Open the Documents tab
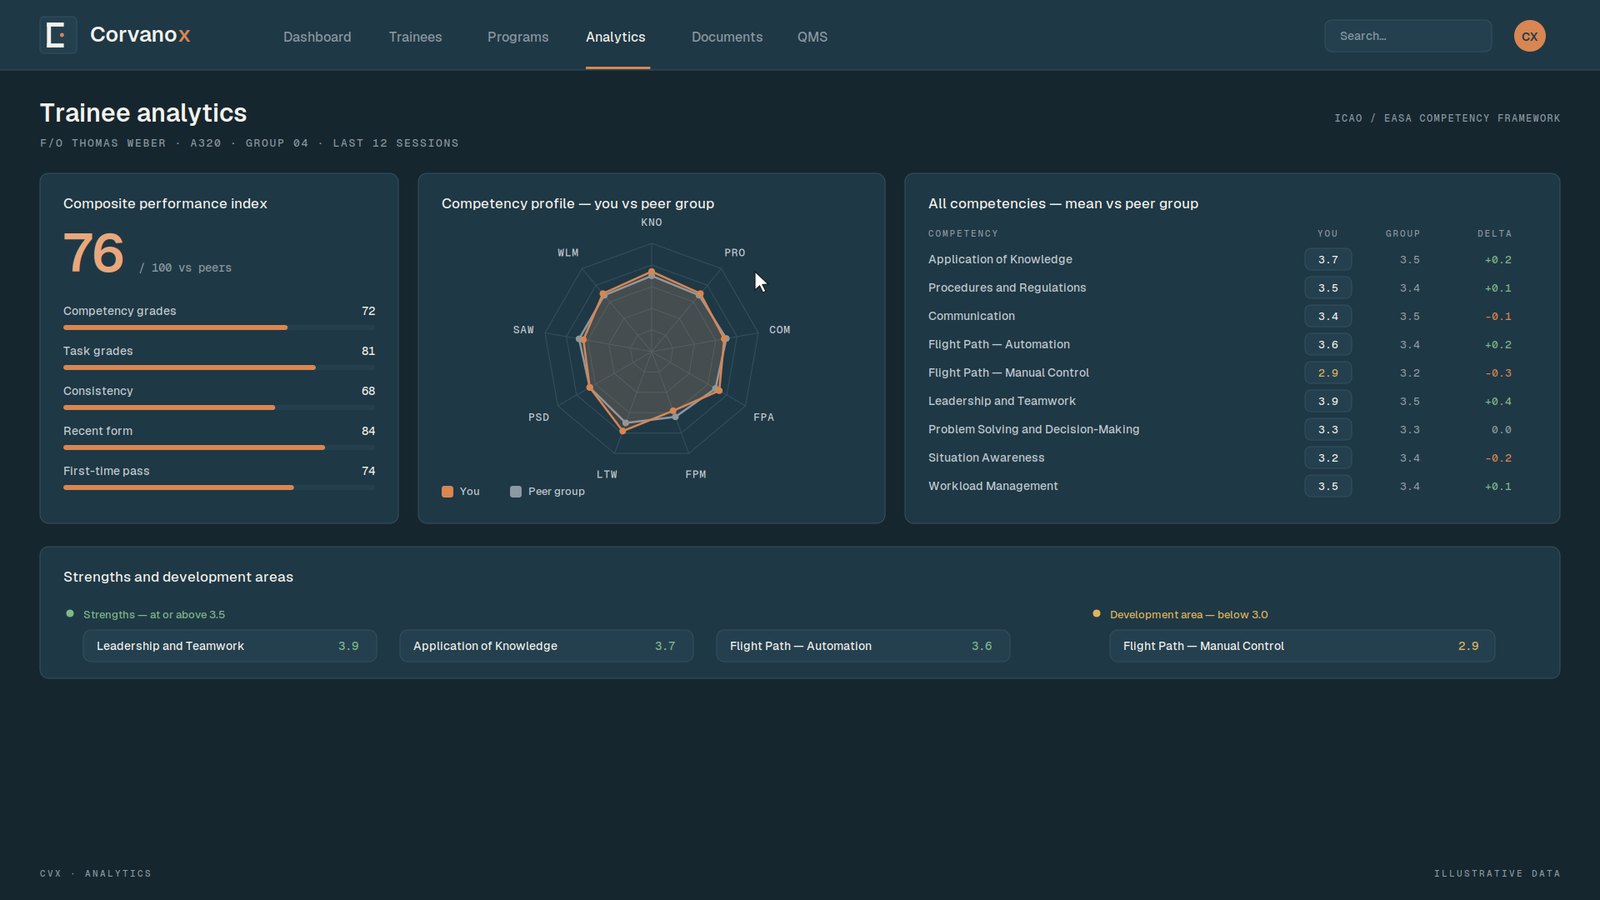1600x900 pixels. pyautogui.click(x=727, y=37)
